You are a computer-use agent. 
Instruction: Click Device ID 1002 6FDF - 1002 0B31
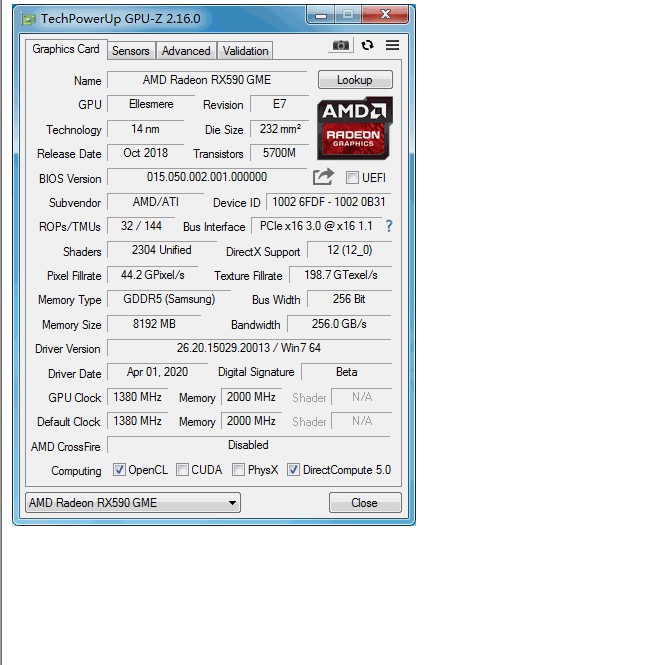pyautogui.click(x=329, y=201)
